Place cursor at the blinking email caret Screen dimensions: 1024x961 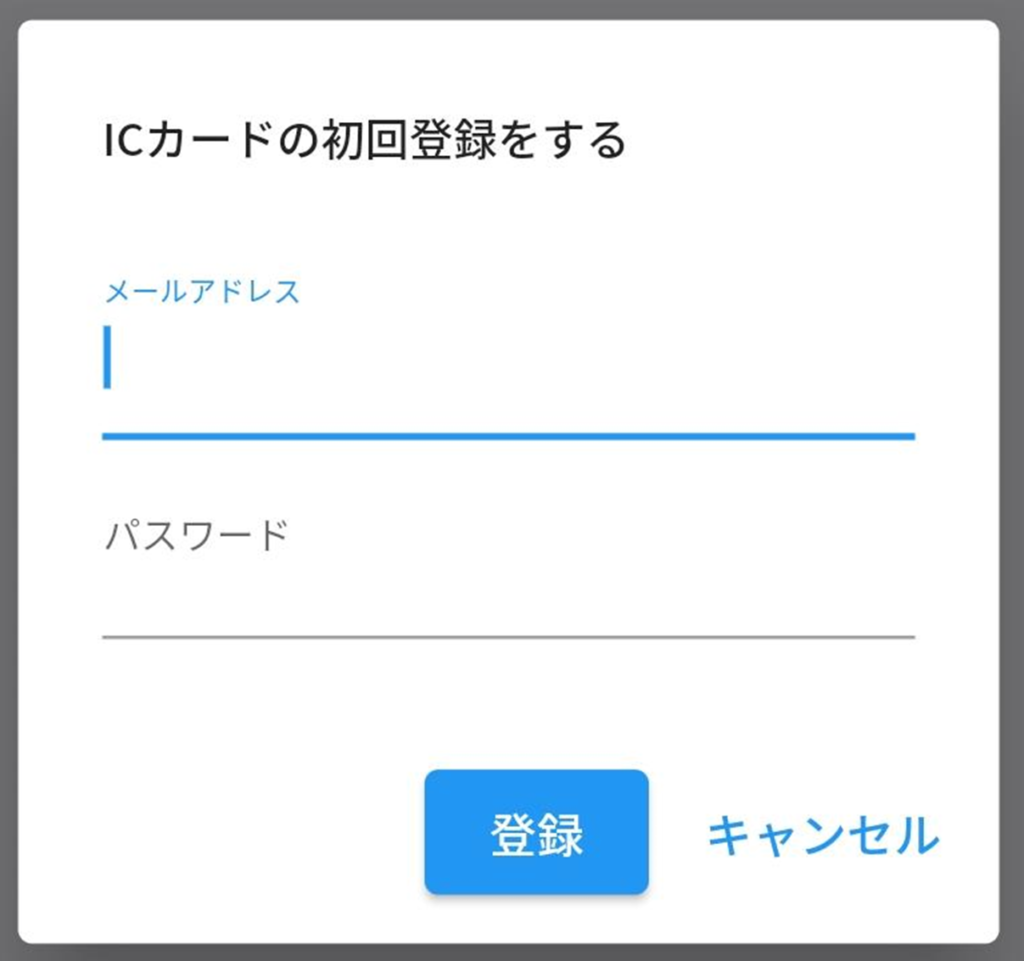coord(107,357)
